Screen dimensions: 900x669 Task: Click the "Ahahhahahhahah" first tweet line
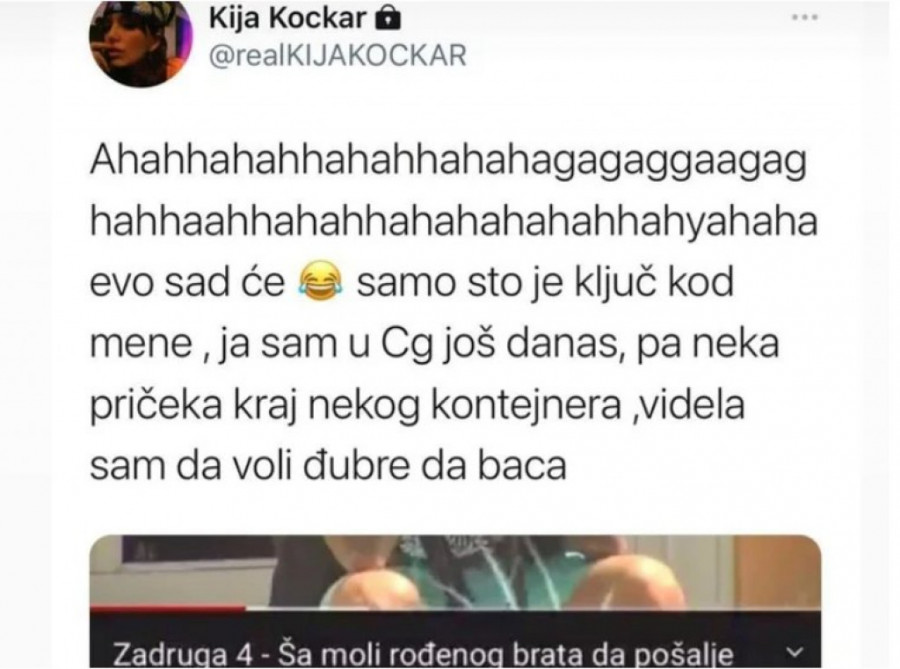(x=448, y=162)
